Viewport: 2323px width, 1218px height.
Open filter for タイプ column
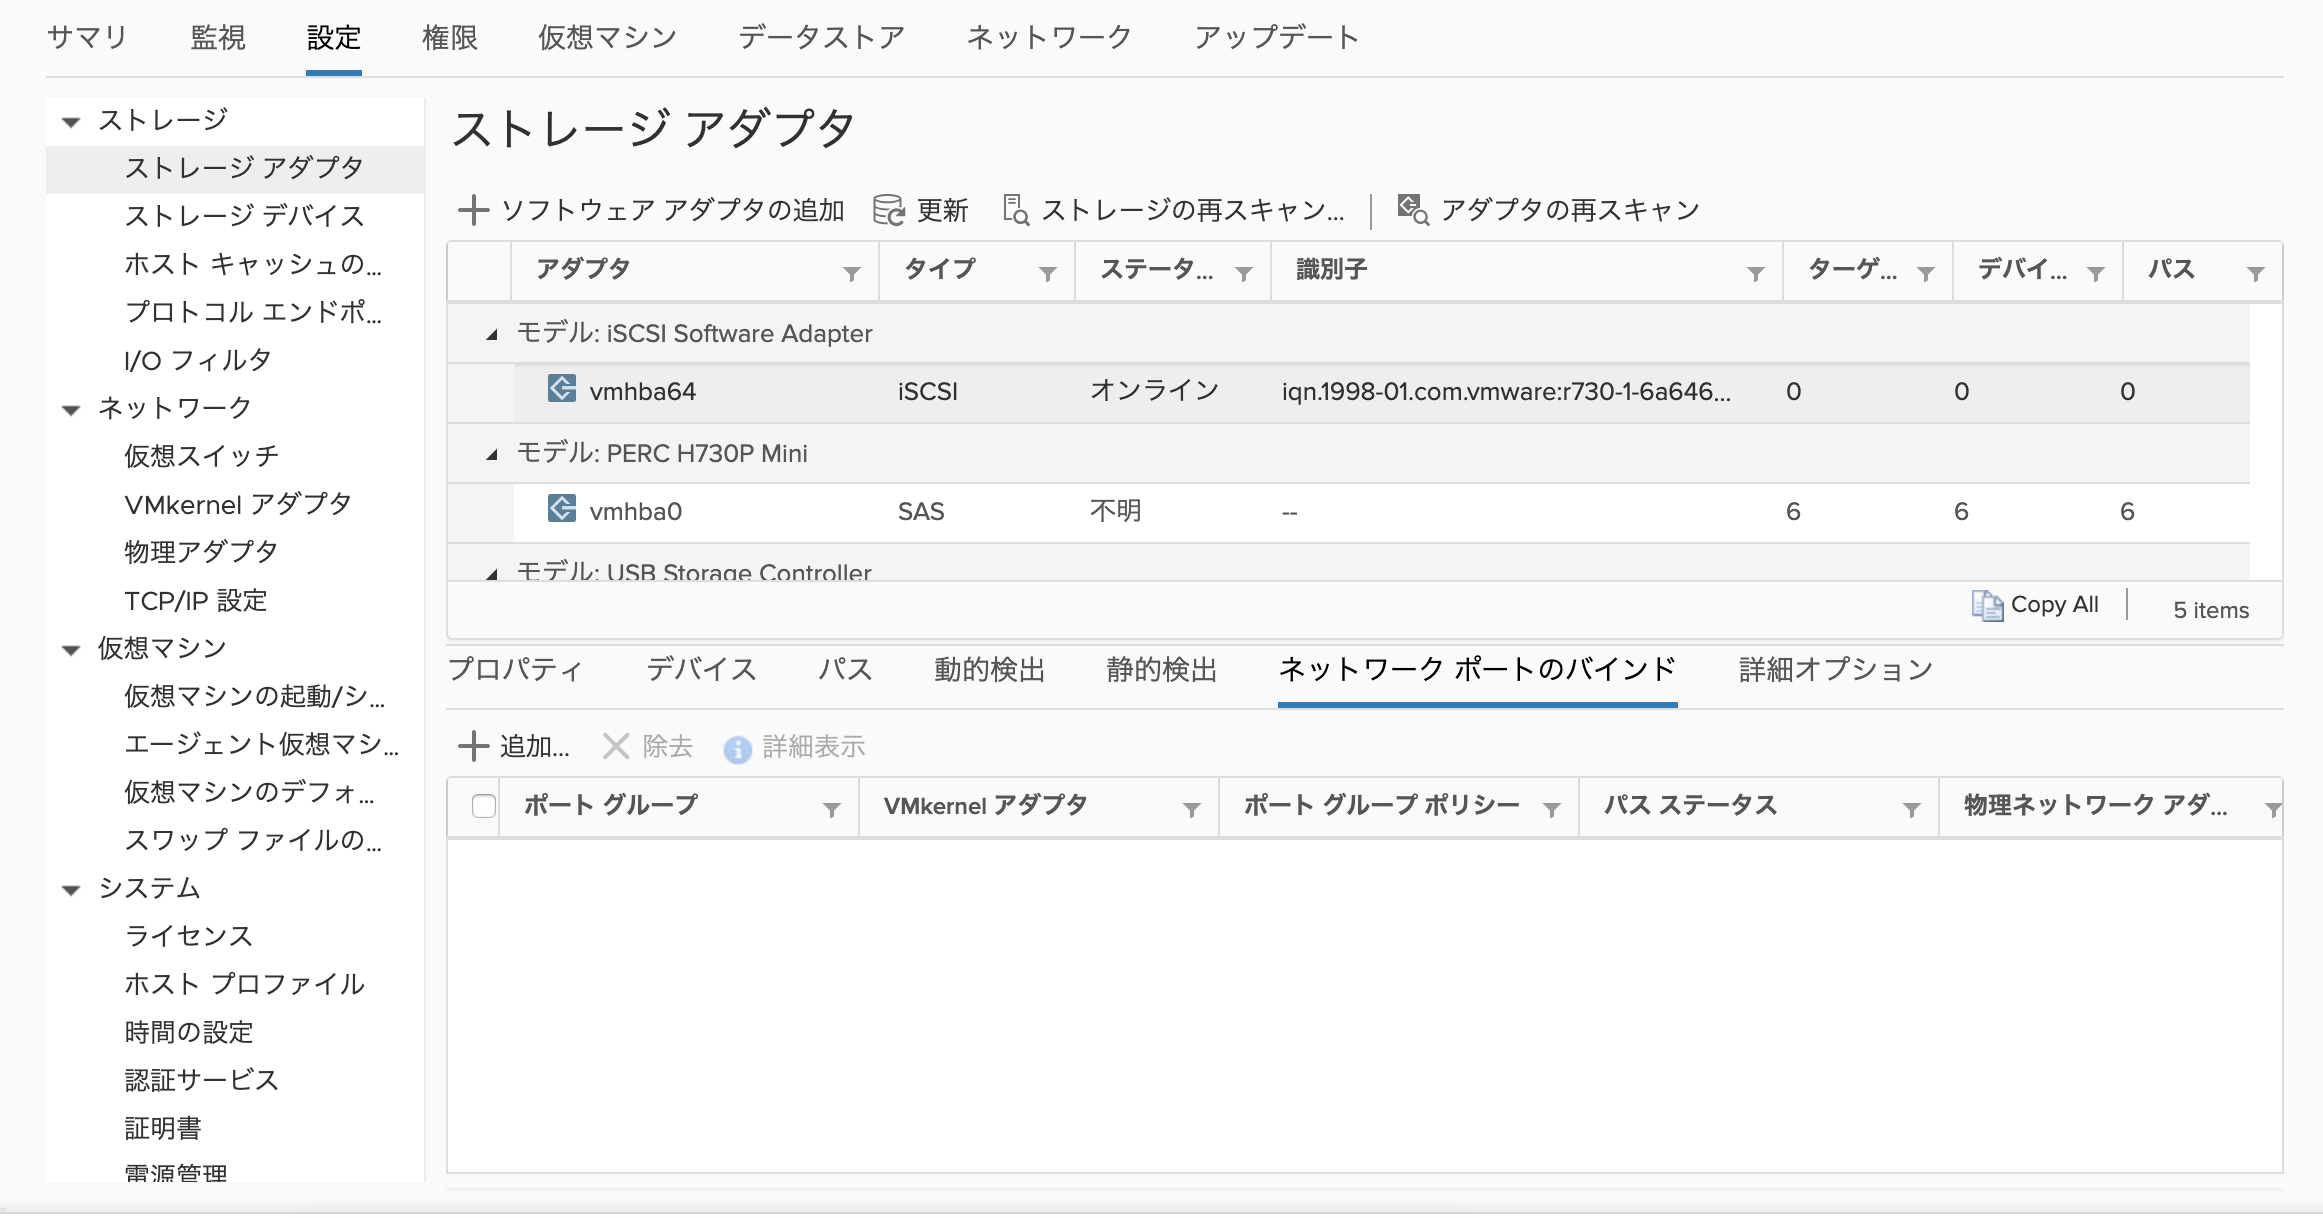click(x=1048, y=274)
